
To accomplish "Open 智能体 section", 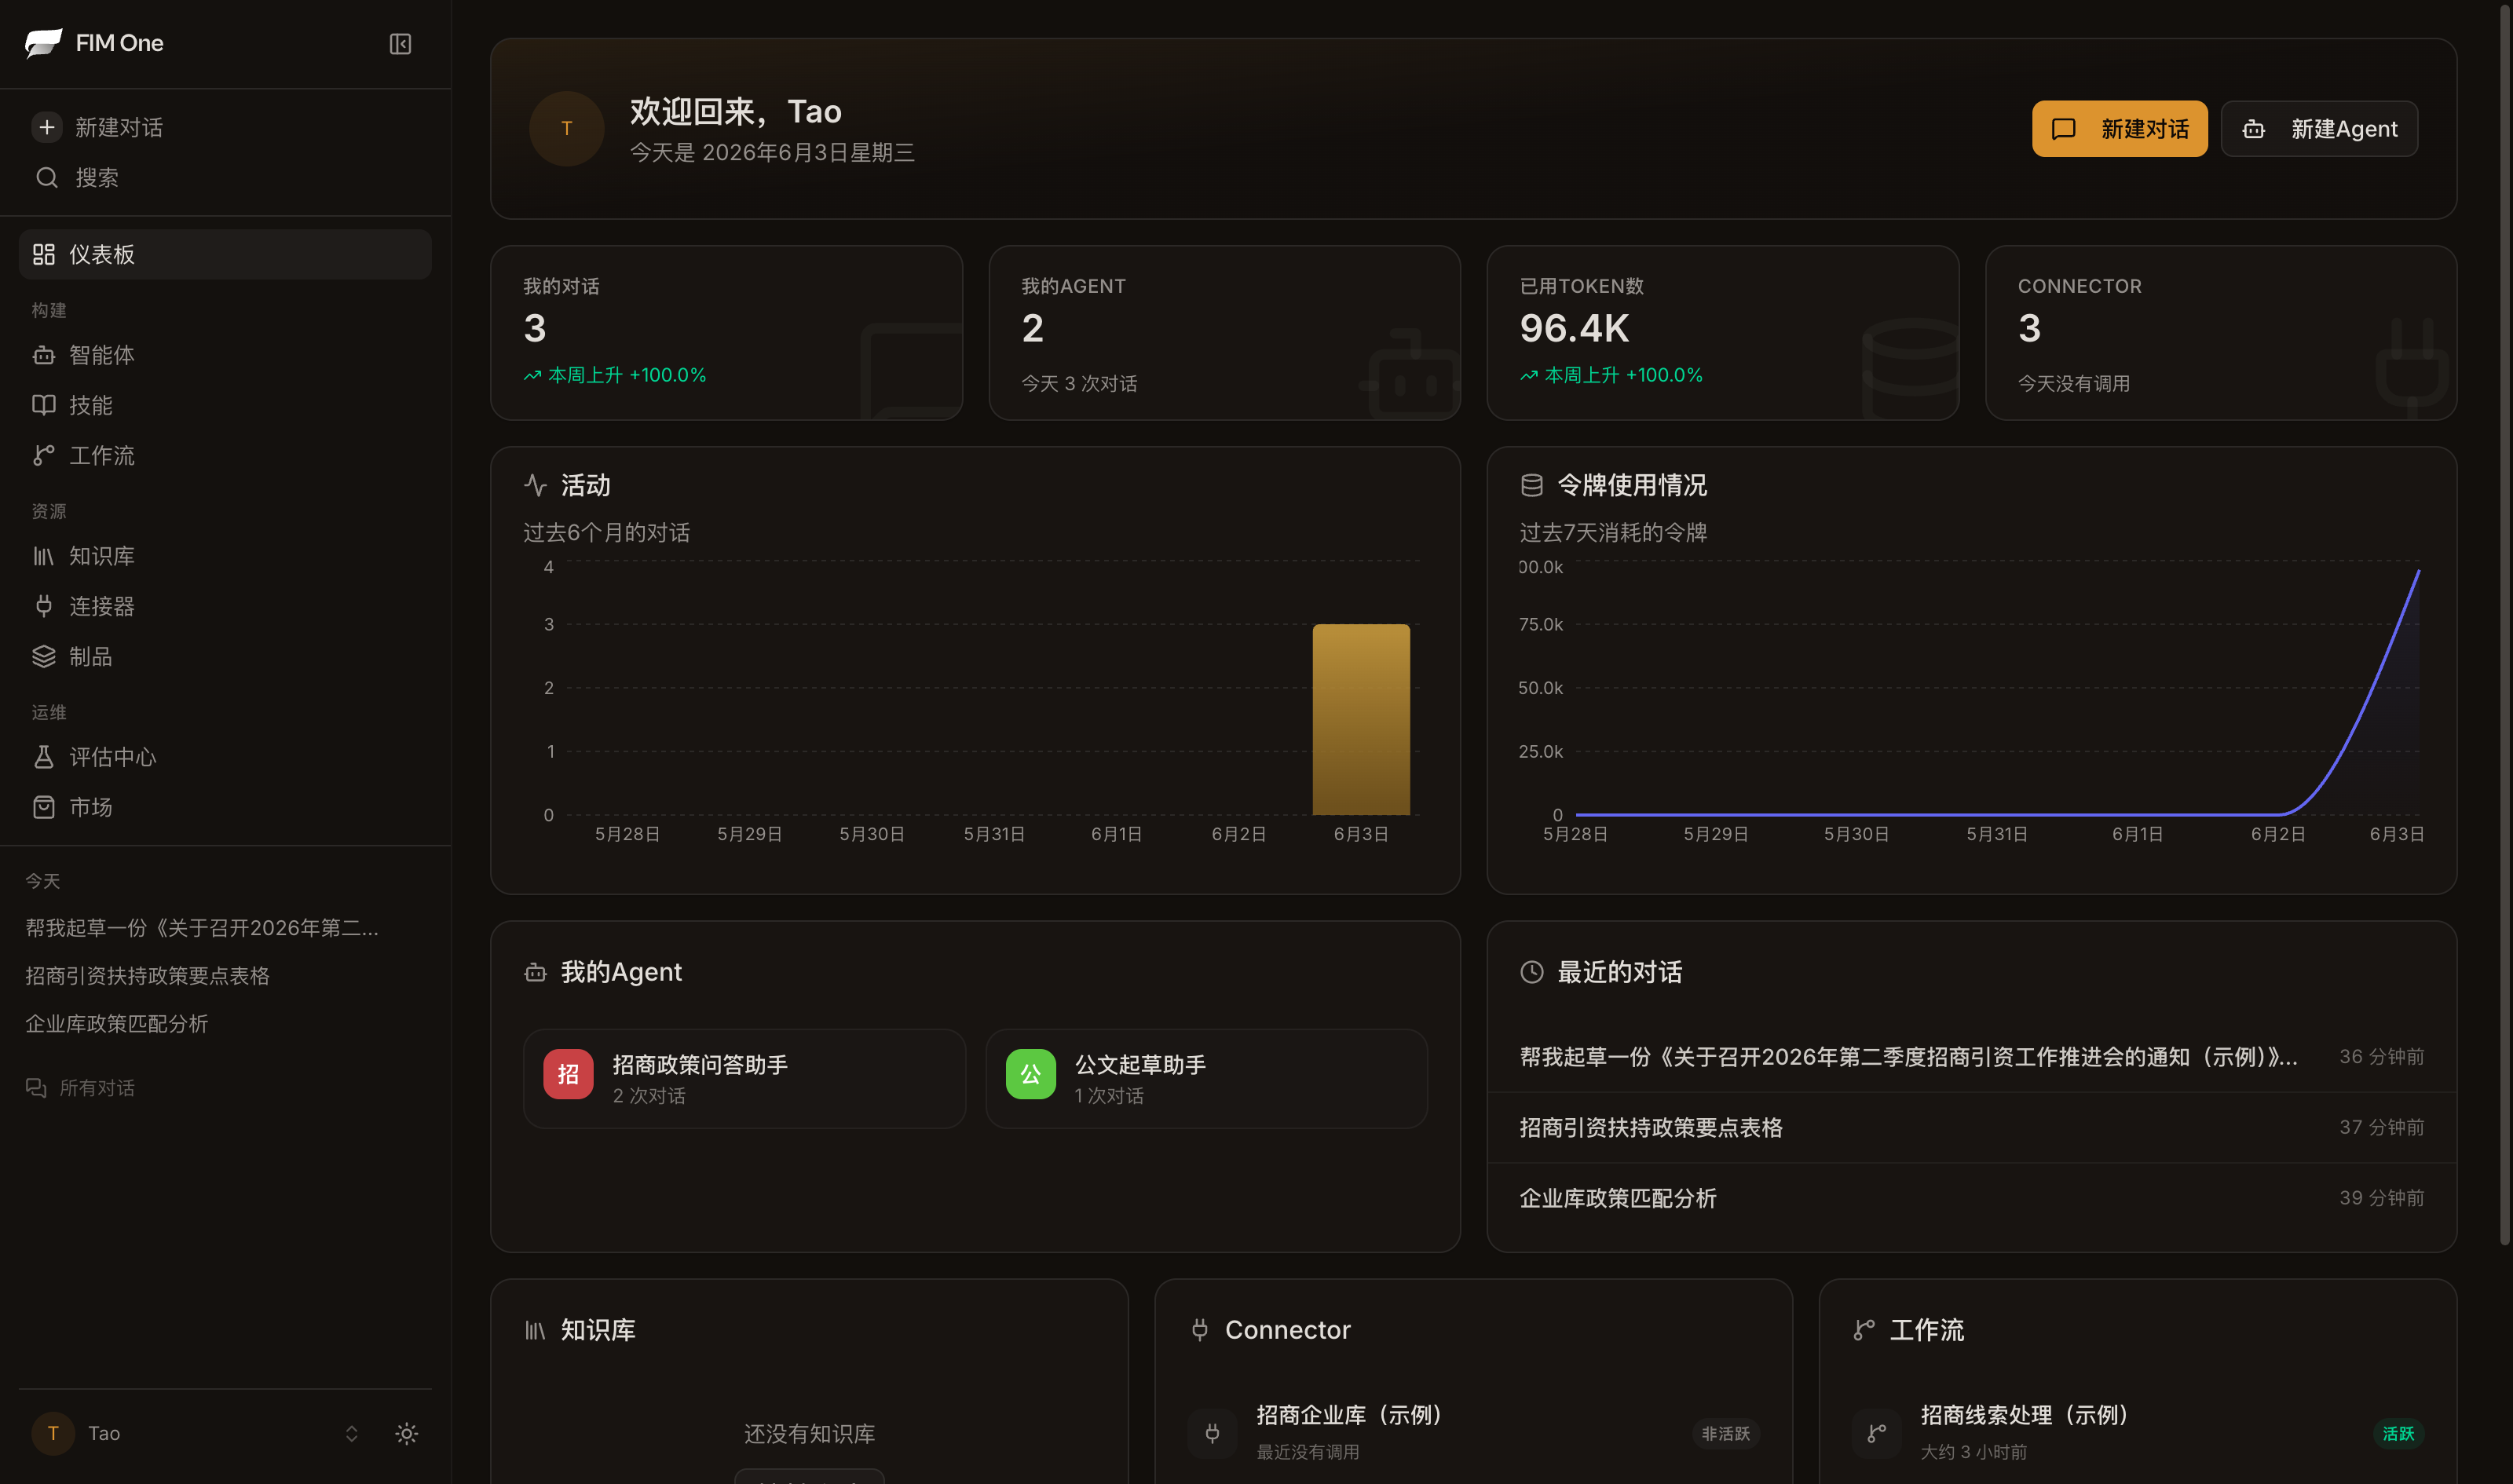I will click(225, 355).
